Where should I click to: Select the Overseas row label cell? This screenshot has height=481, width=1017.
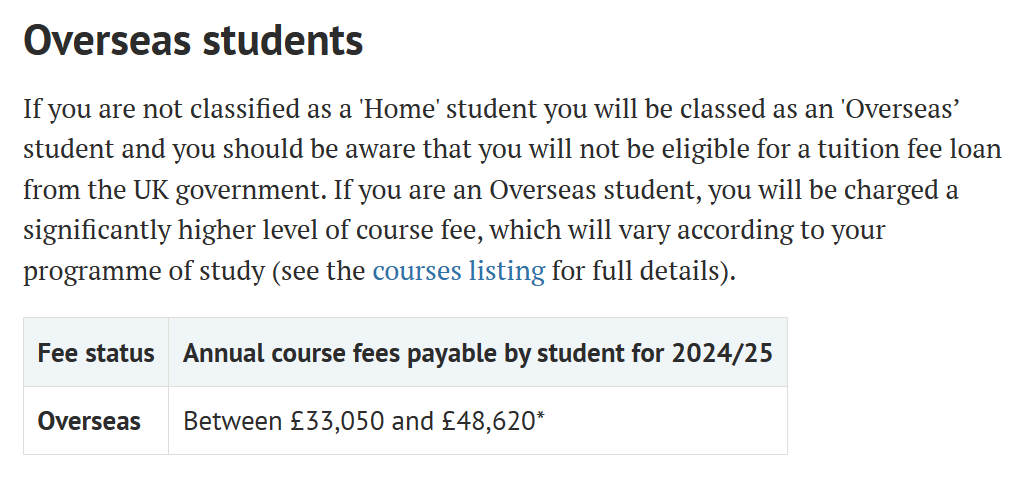coord(96,421)
